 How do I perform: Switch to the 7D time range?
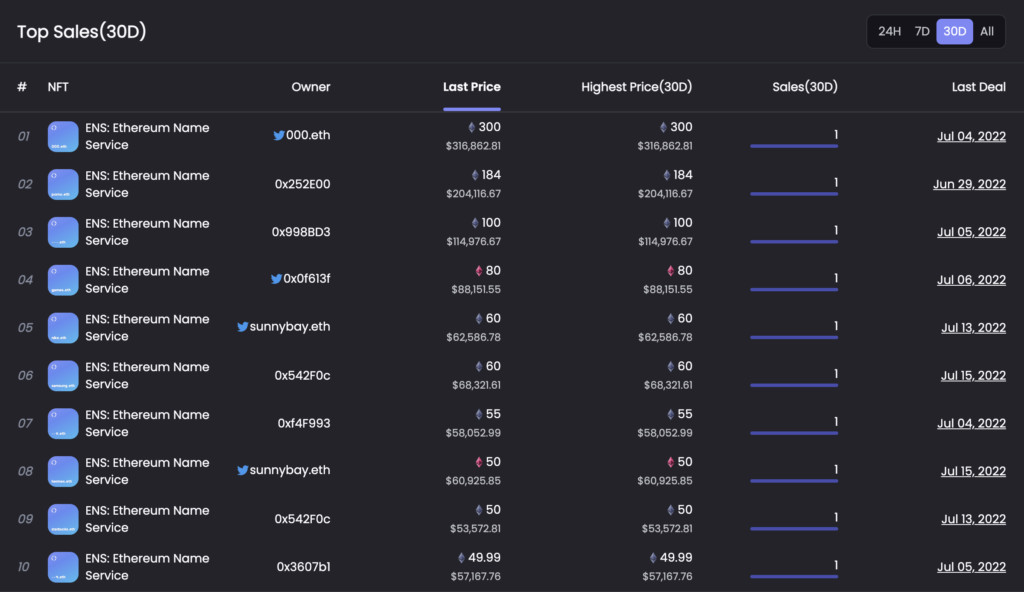pyautogui.click(x=922, y=31)
